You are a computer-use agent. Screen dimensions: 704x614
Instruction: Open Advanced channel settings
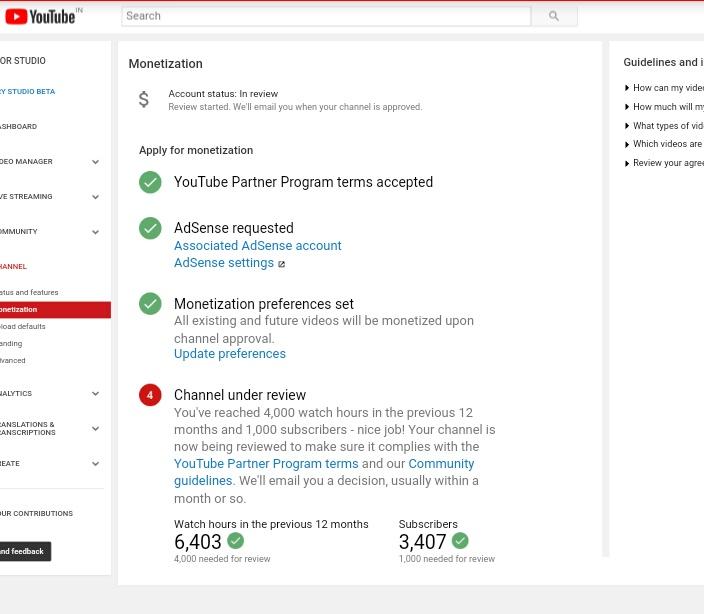13,360
